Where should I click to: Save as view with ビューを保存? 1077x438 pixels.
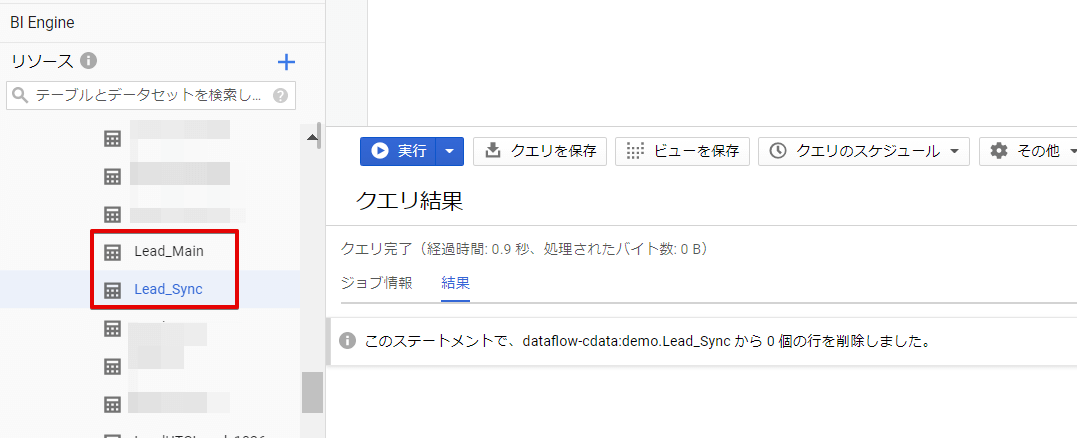coord(683,151)
